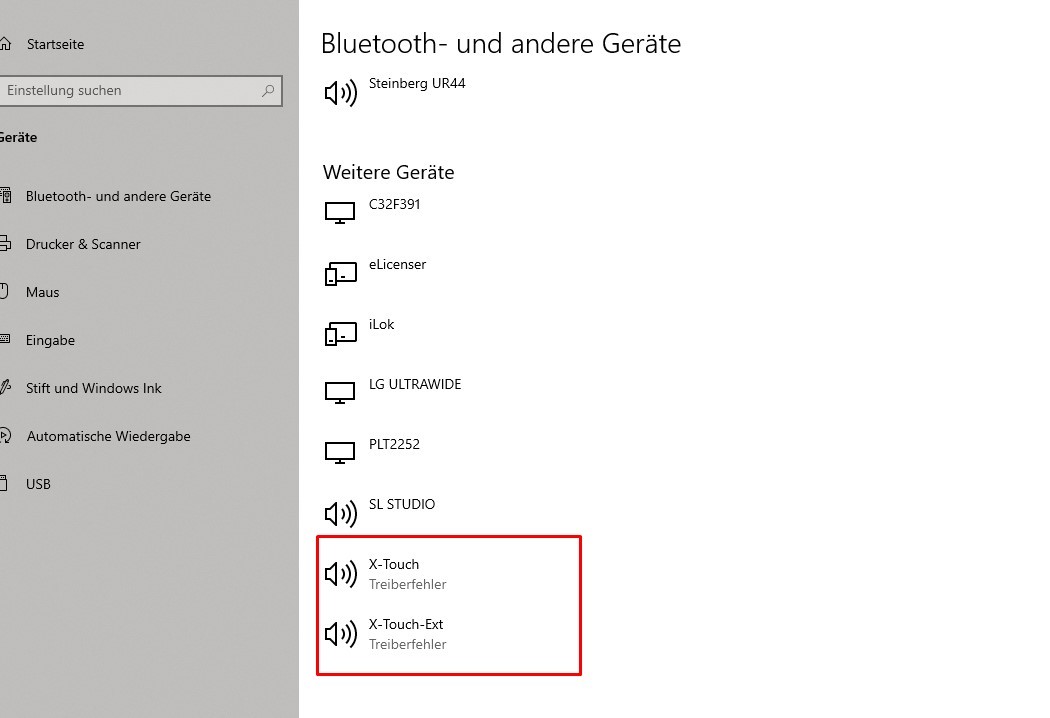Click the keyboard icon beside Eingabe

(5, 339)
